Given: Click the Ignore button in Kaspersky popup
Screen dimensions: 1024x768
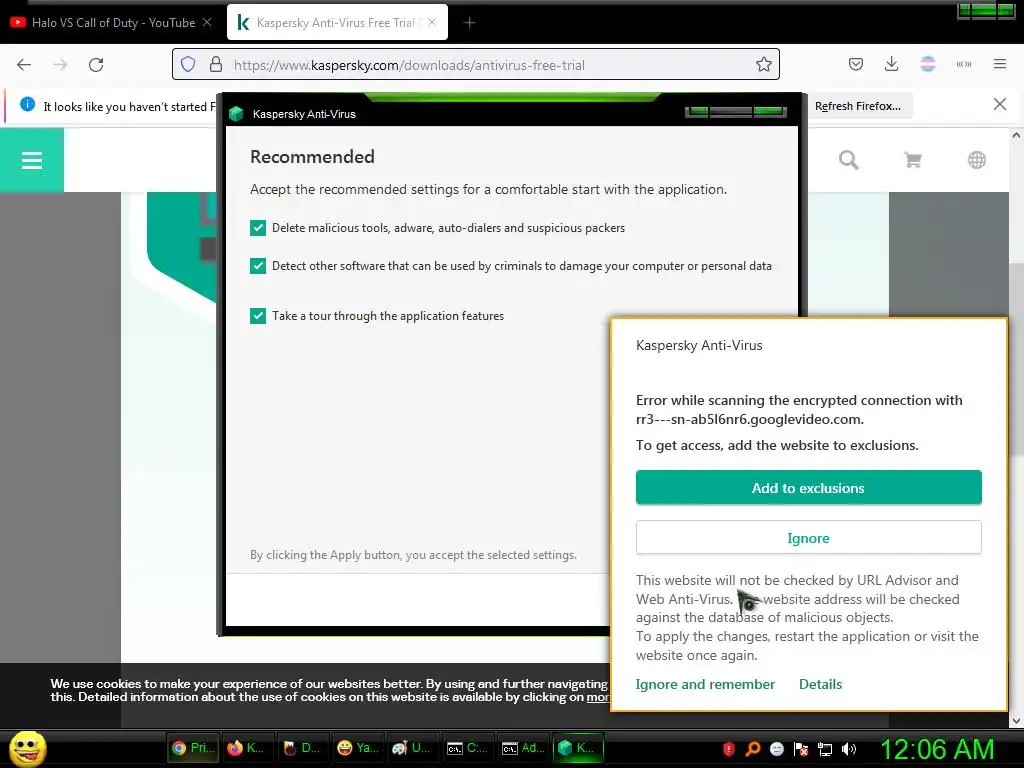Looking at the screenshot, I should [x=808, y=537].
